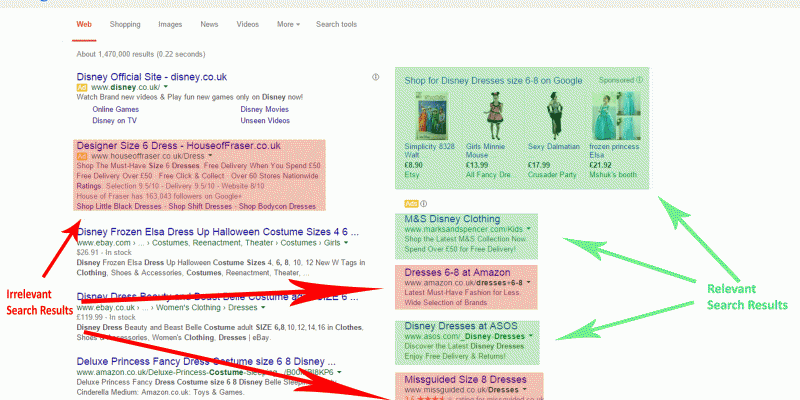800x400 pixels.
Task: Click the £13.99 price of Minnie Mouse costume
Action: click(x=477, y=165)
